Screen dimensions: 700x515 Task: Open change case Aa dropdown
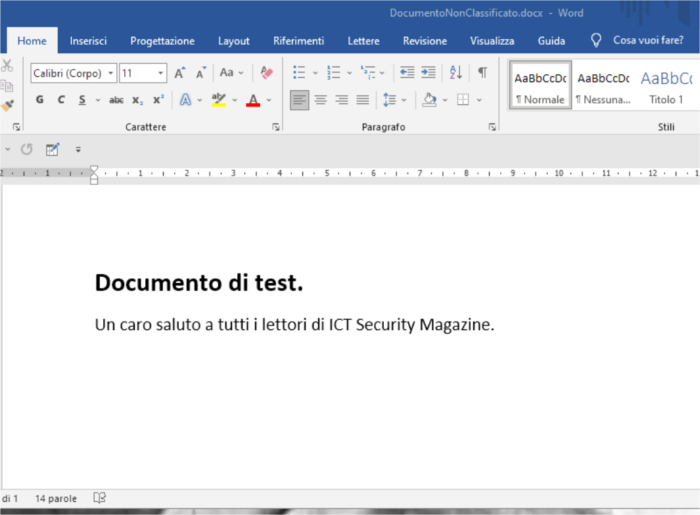[x=232, y=73]
